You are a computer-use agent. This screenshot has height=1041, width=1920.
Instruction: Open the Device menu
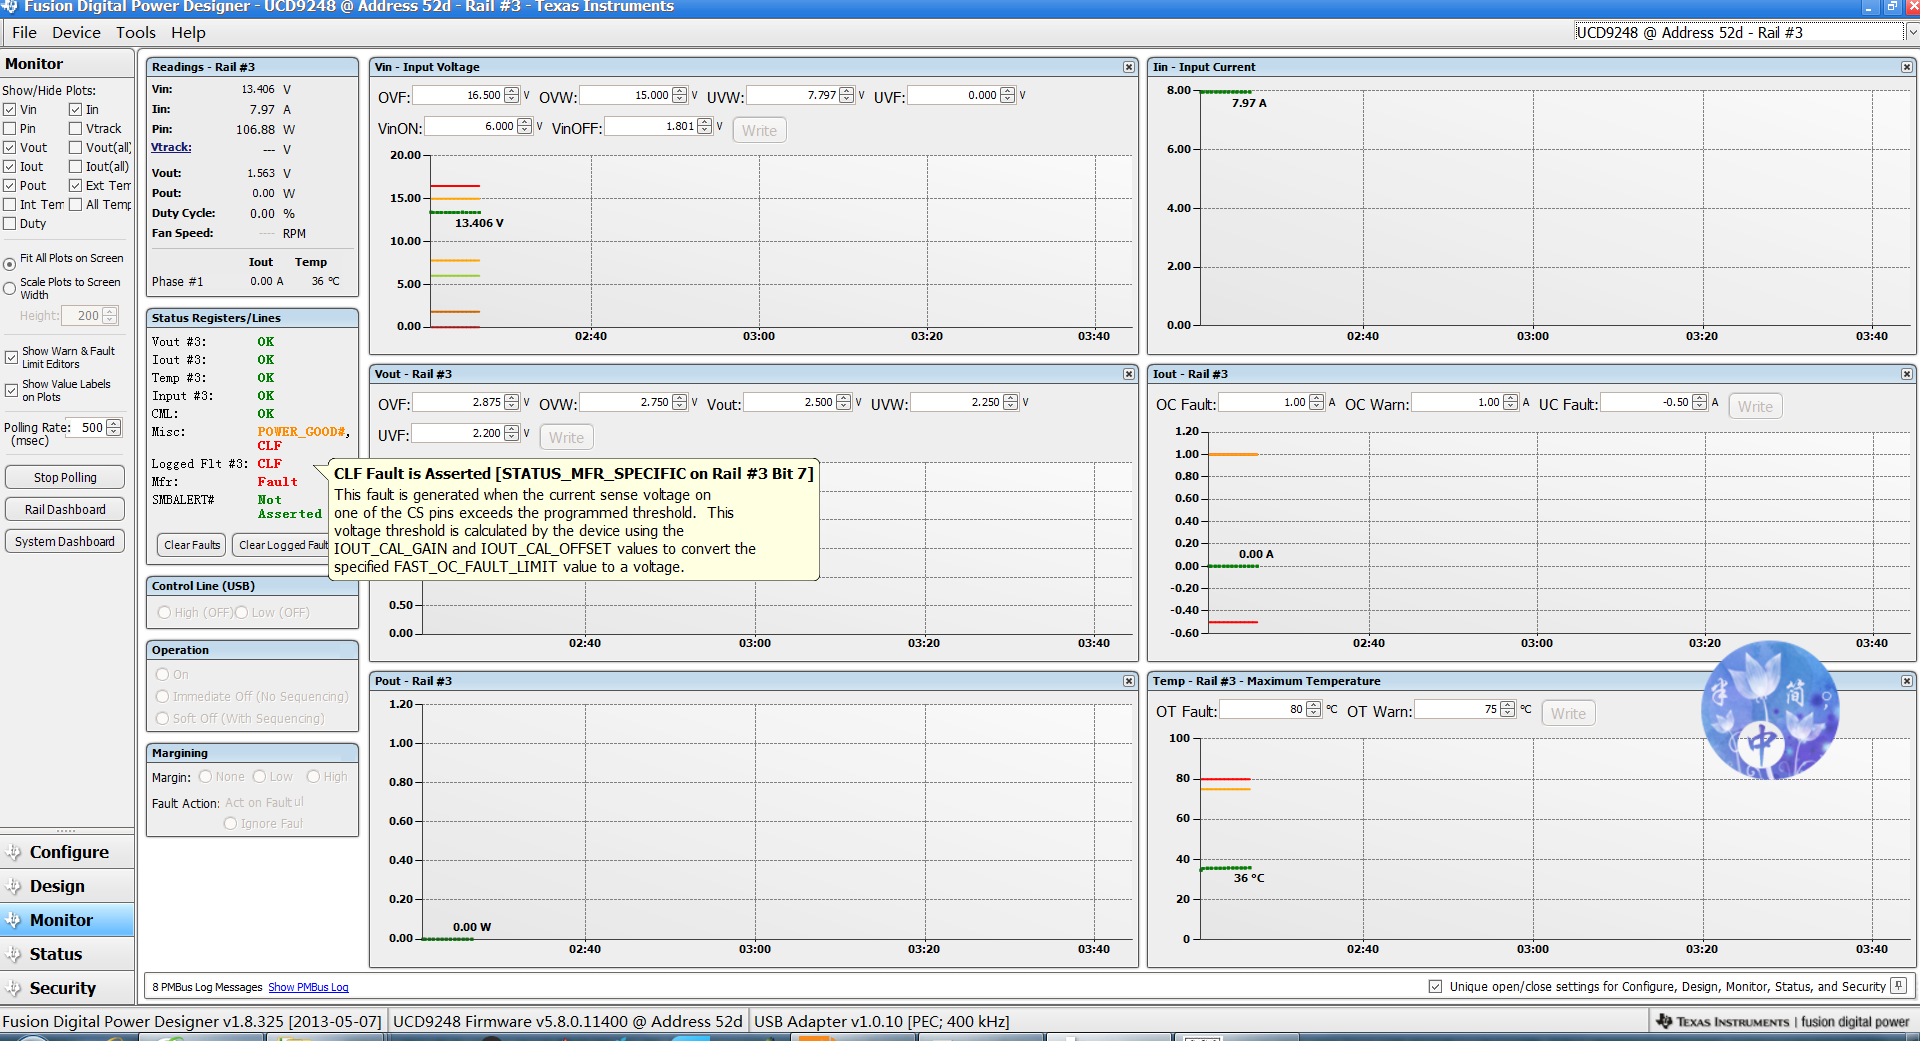[76, 32]
